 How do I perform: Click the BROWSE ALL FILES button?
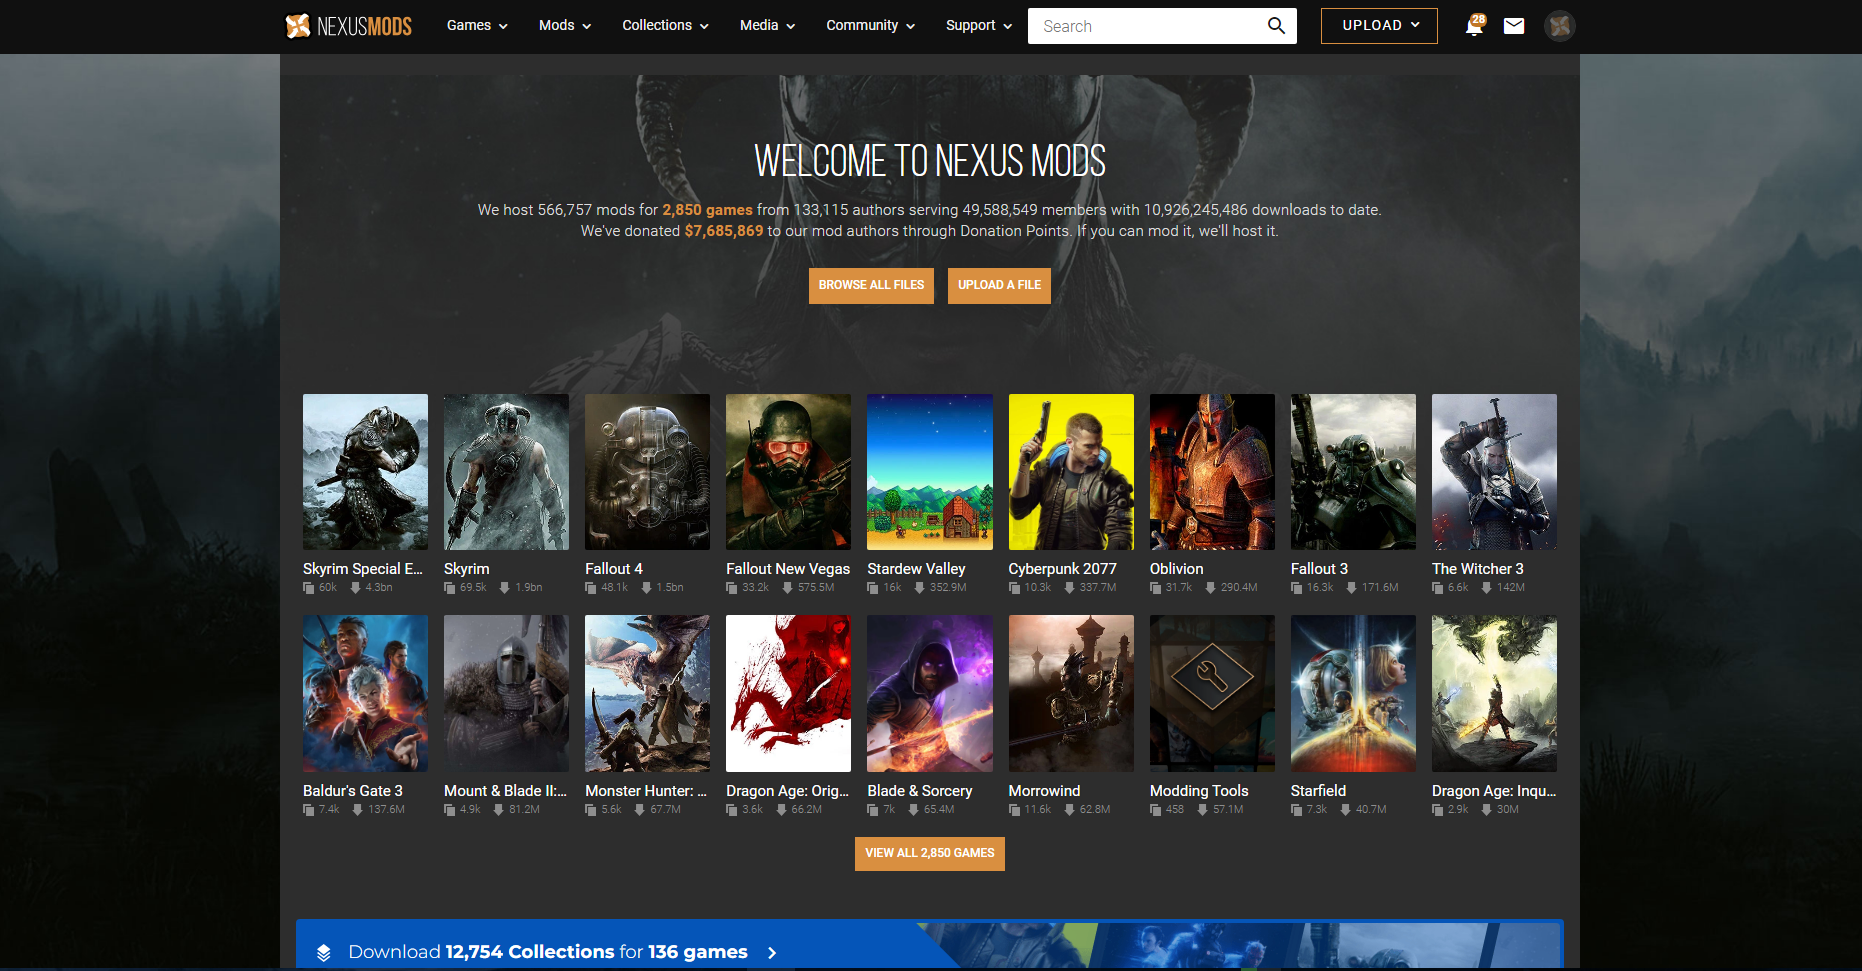pos(871,285)
